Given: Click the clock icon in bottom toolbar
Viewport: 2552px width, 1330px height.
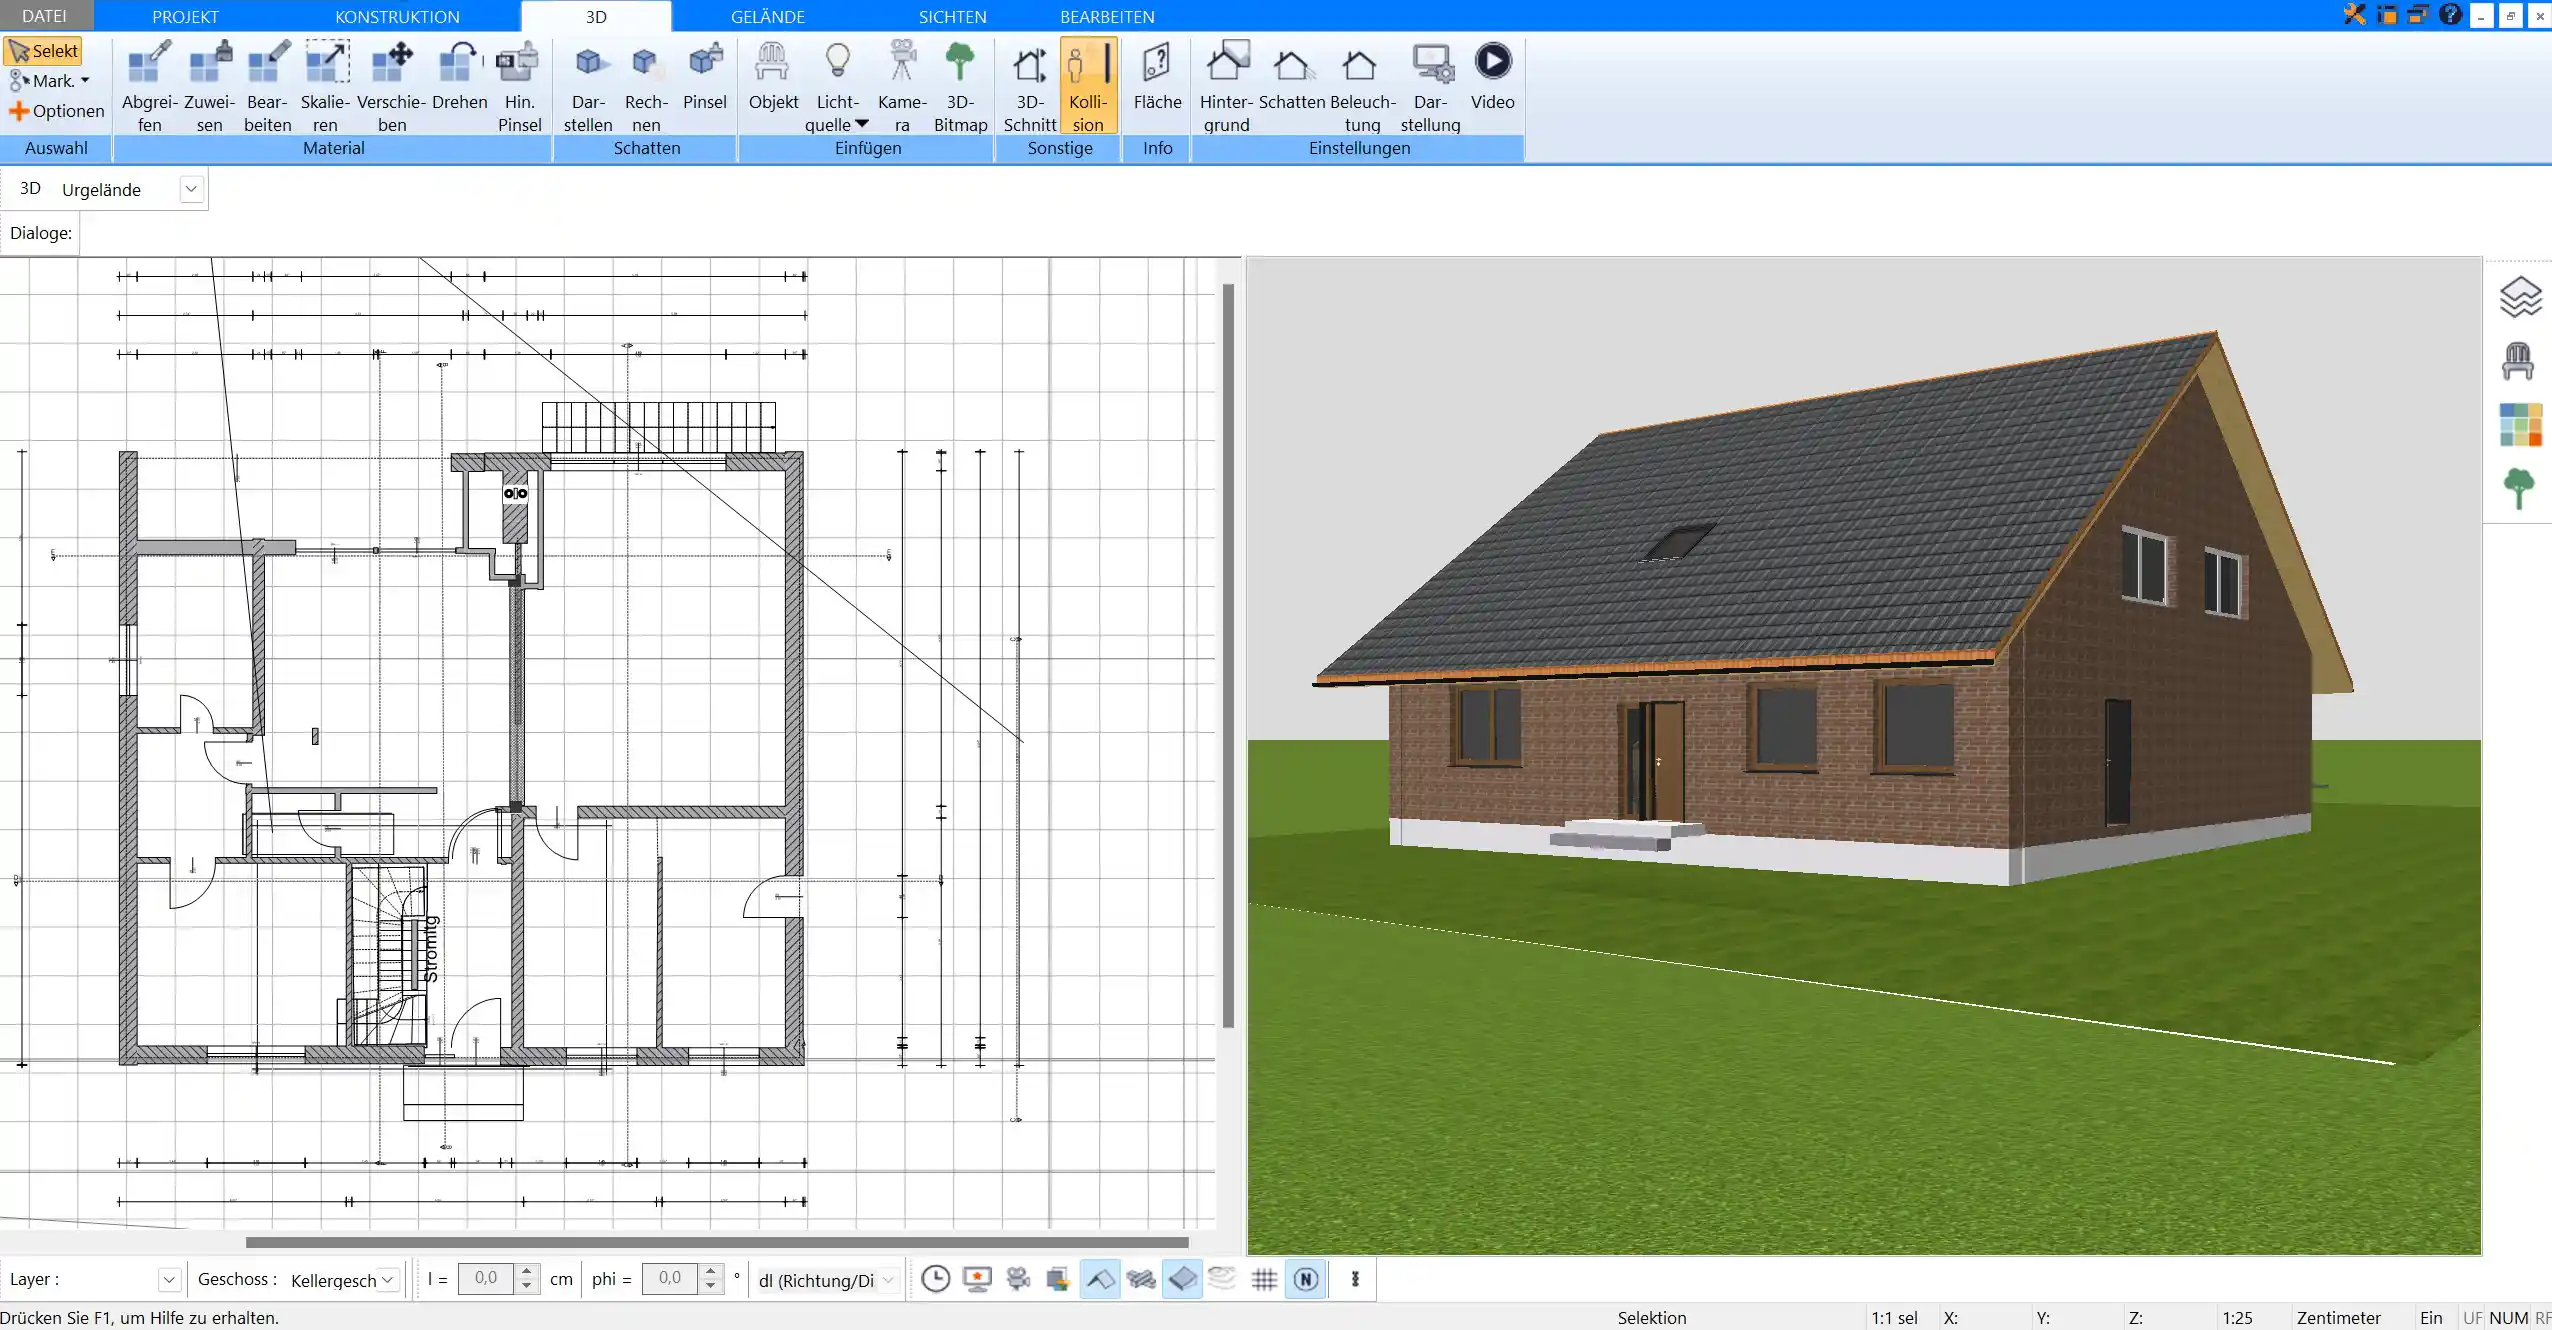Looking at the screenshot, I should [936, 1279].
